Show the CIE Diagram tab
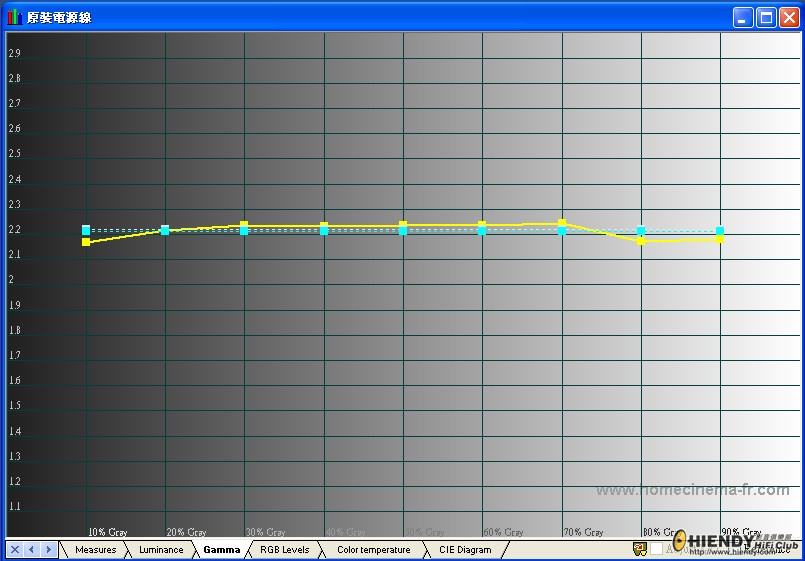The height and width of the screenshot is (561, 805). [x=465, y=550]
